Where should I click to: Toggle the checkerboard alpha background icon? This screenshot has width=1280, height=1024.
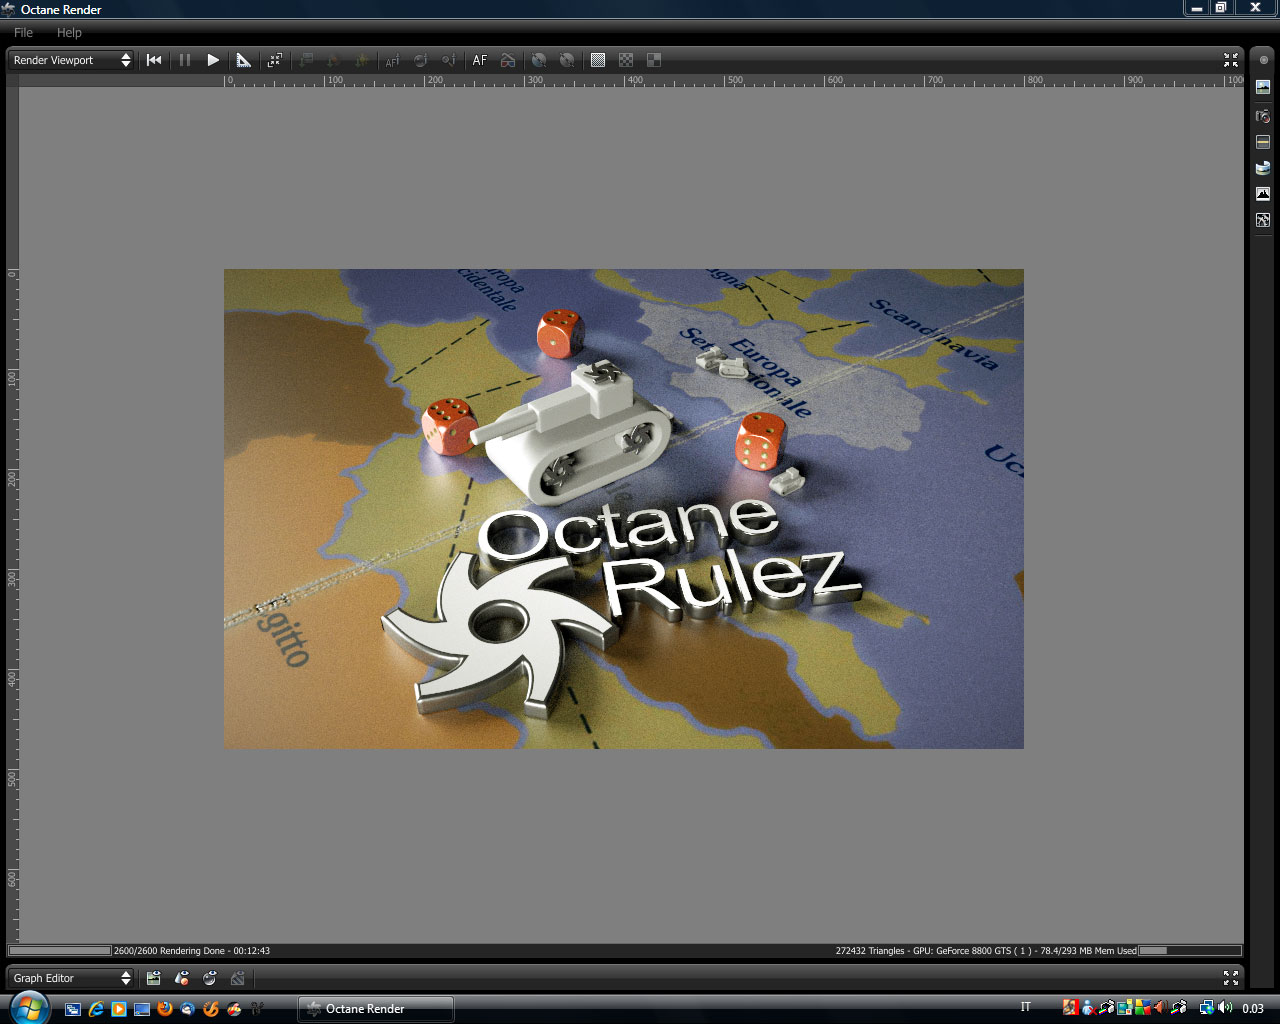click(x=626, y=60)
